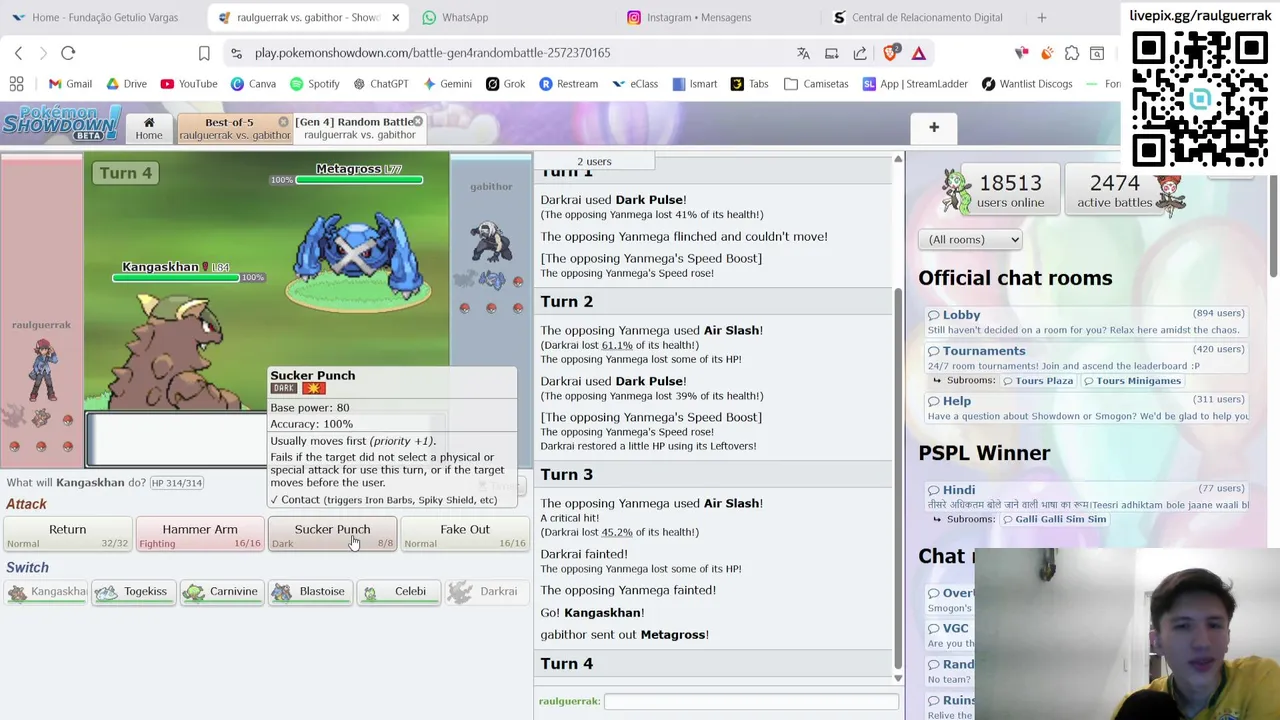1280x720 pixels.
Task: Switch to Carnivine
Action: click(221, 592)
